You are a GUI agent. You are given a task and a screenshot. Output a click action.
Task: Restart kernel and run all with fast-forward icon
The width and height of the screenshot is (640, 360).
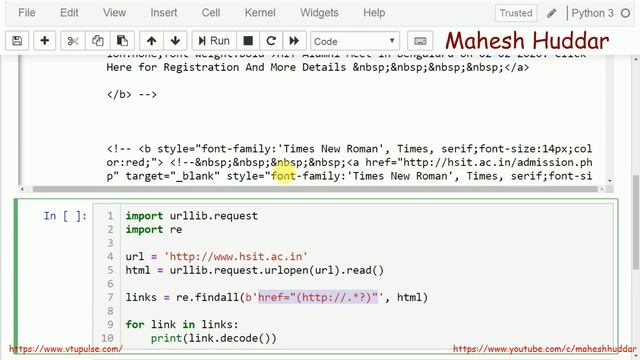point(294,41)
